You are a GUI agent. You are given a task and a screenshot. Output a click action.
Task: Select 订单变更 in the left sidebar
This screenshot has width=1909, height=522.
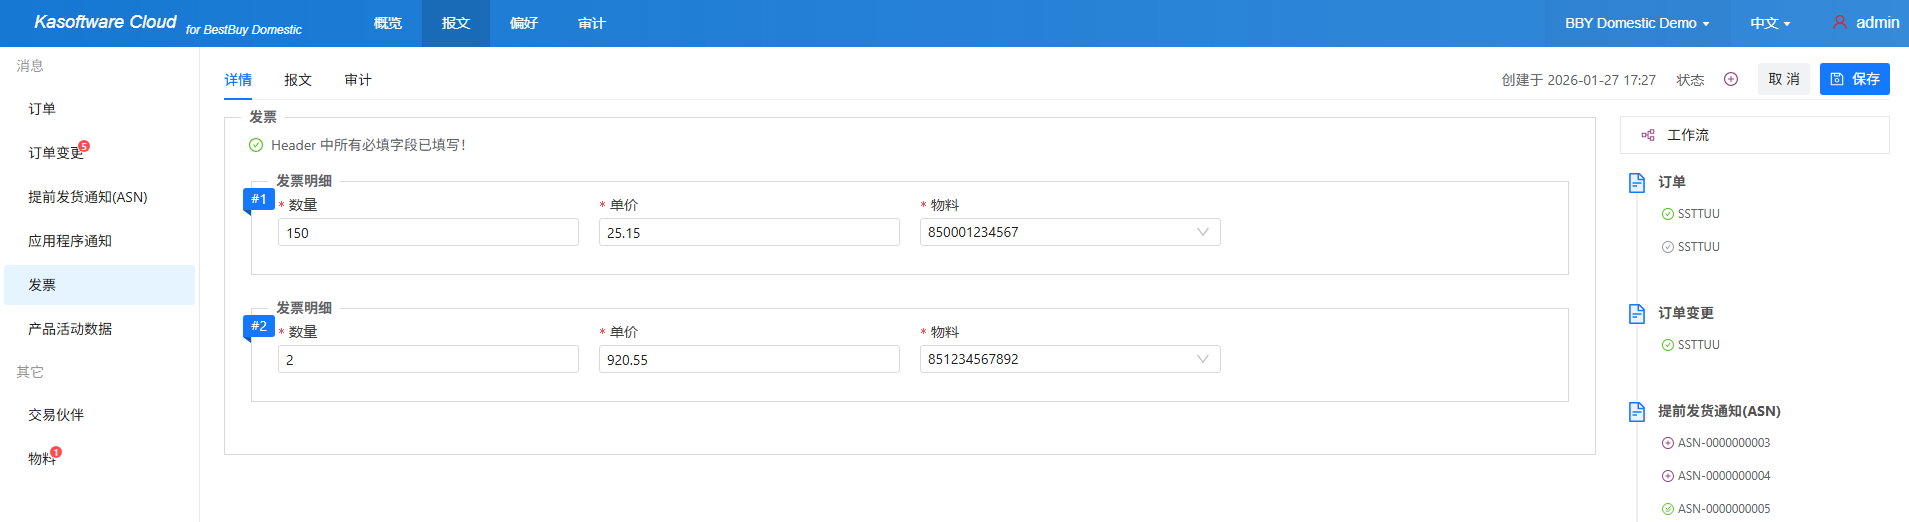click(55, 153)
